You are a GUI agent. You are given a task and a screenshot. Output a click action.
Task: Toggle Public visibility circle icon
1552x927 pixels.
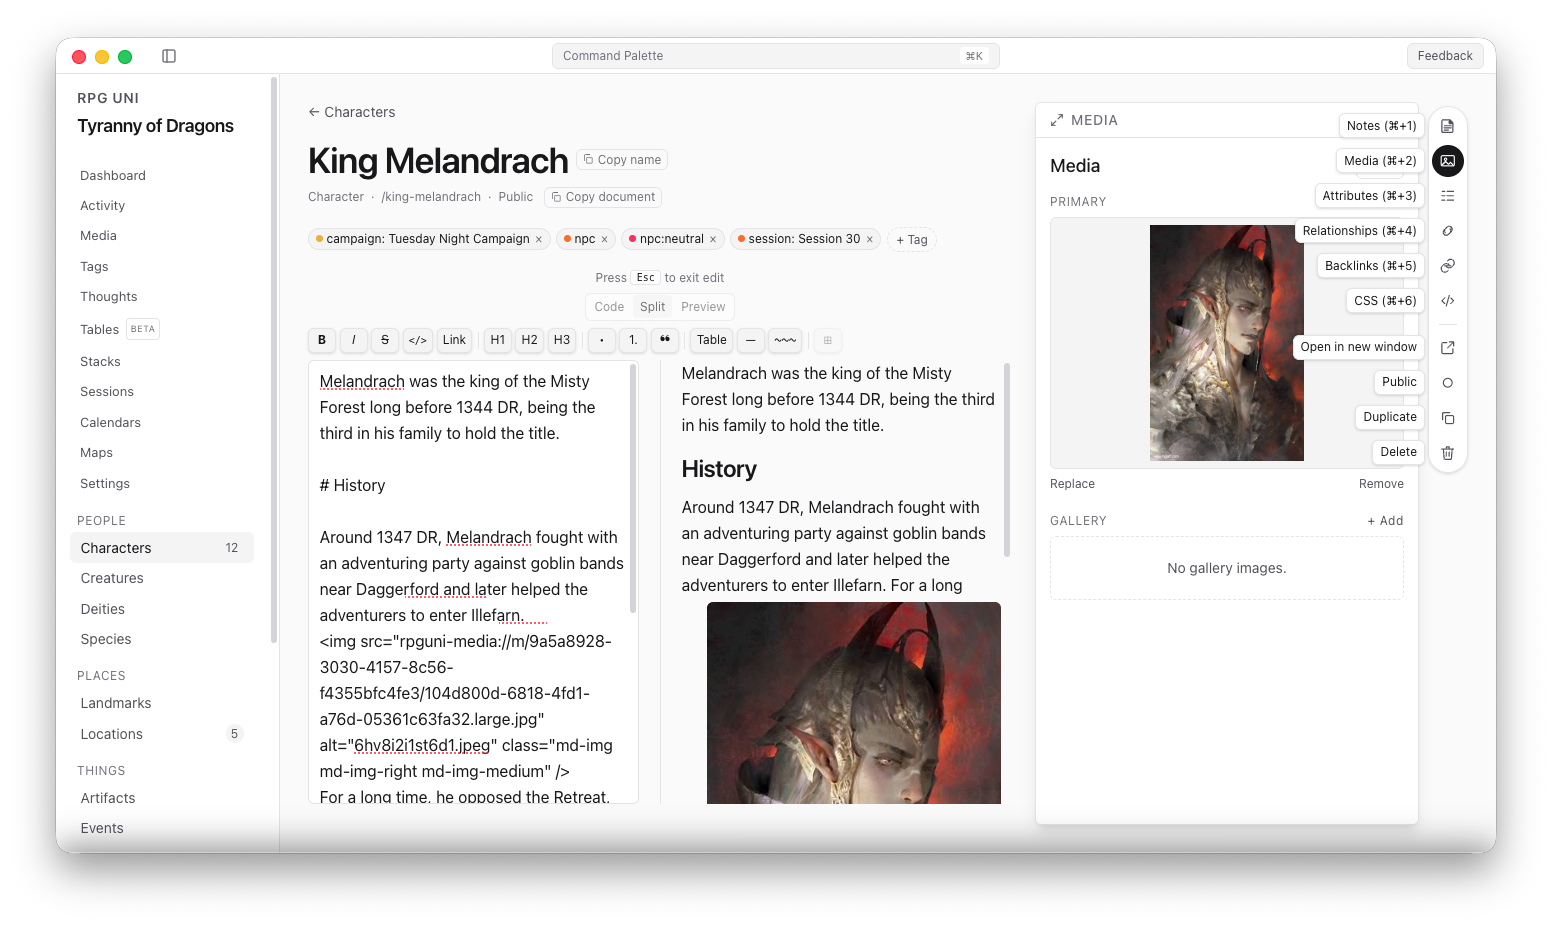[1447, 383]
